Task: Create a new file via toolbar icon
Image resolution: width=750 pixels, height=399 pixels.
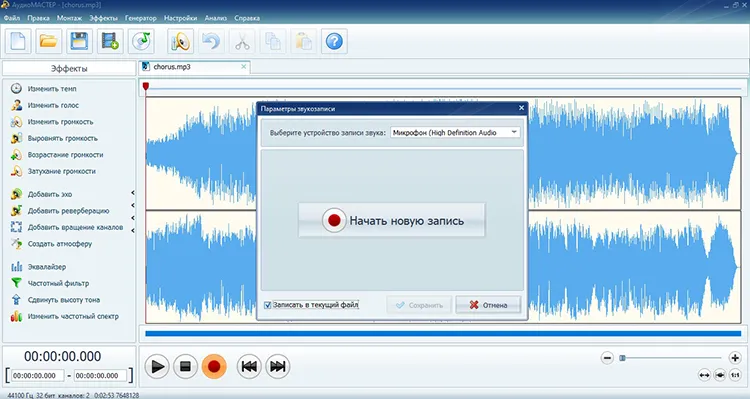Action: pyautogui.click(x=18, y=41)
